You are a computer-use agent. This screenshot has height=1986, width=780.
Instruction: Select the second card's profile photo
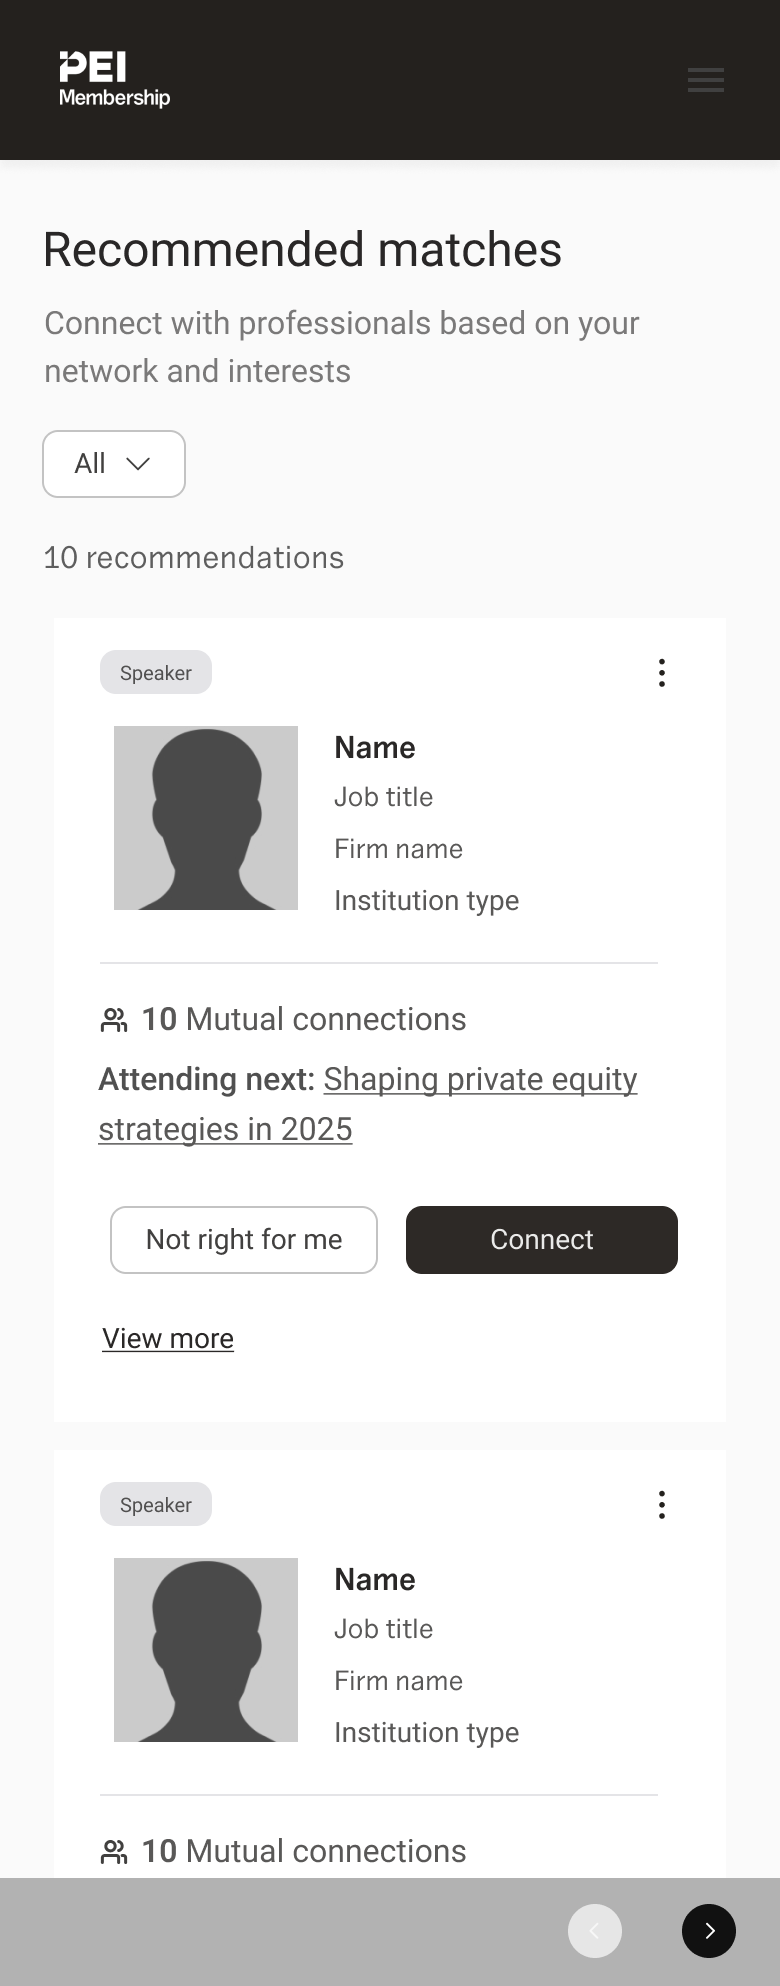206,1650
